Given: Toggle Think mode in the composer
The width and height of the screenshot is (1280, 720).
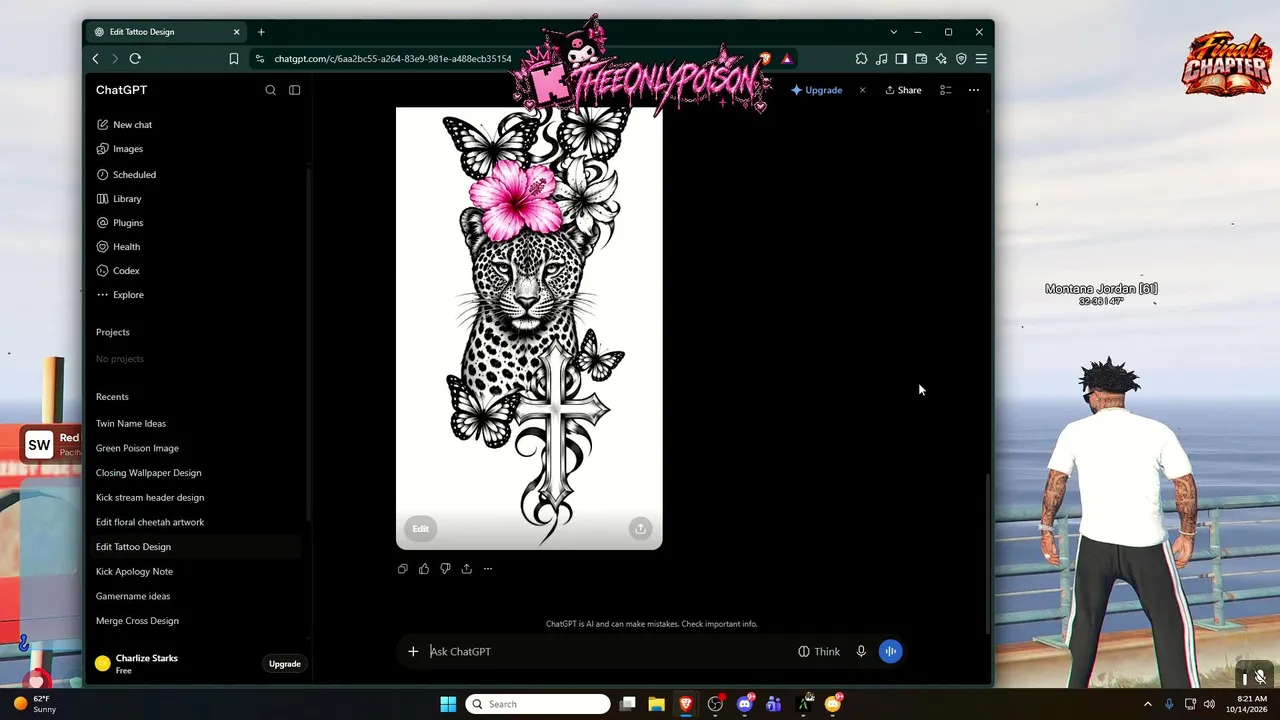Looking at the screenshot, I should [x=819, y=652].
